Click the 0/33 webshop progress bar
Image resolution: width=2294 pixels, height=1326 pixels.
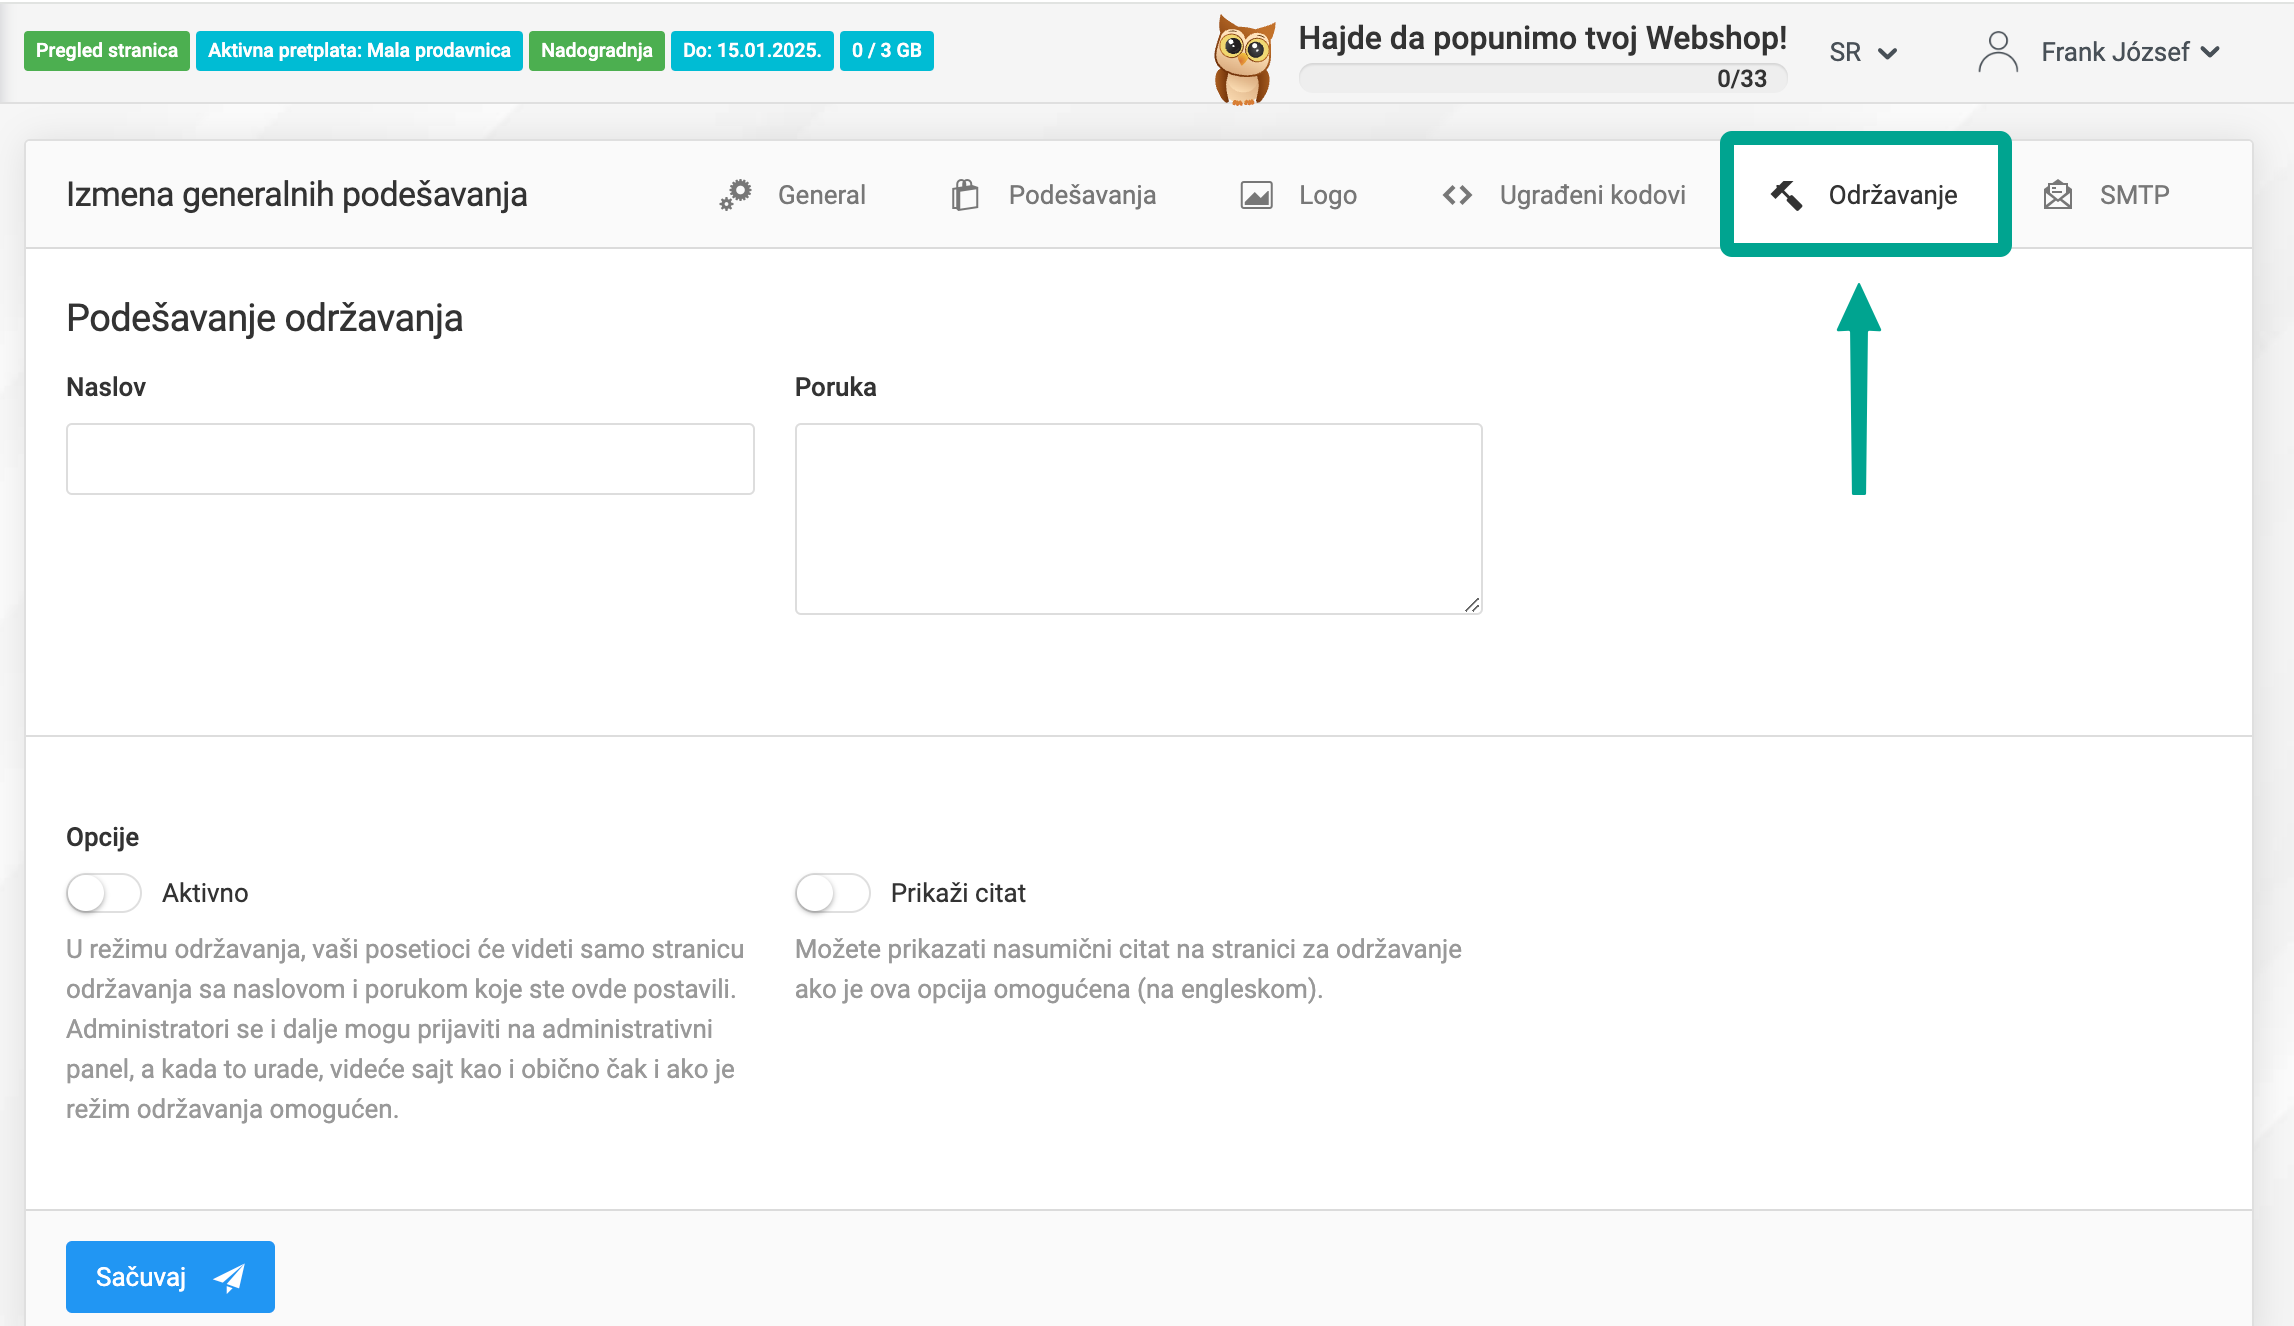coord(1543,78)
